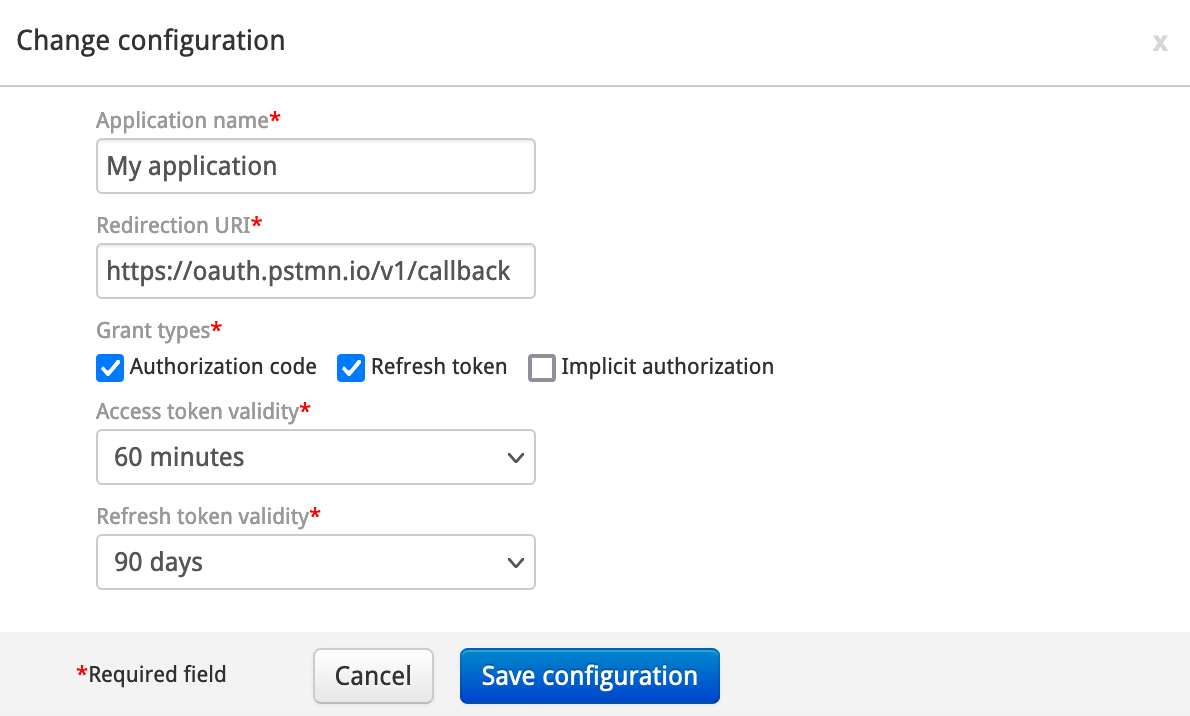Click the 'Implicit authorization' label text

coord(667,367)
